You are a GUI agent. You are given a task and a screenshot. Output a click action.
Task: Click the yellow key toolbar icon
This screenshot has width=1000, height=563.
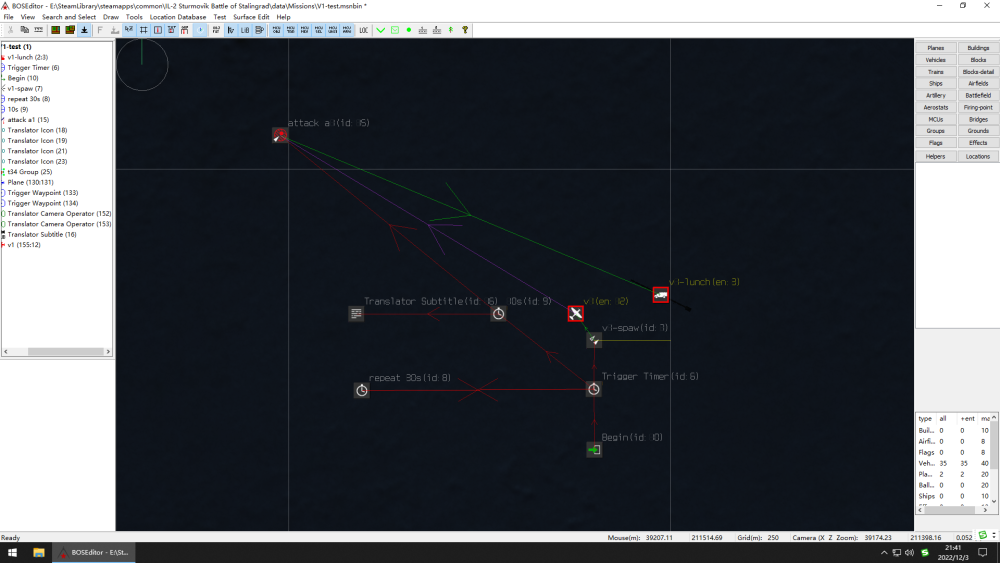[x=465, y=30]
